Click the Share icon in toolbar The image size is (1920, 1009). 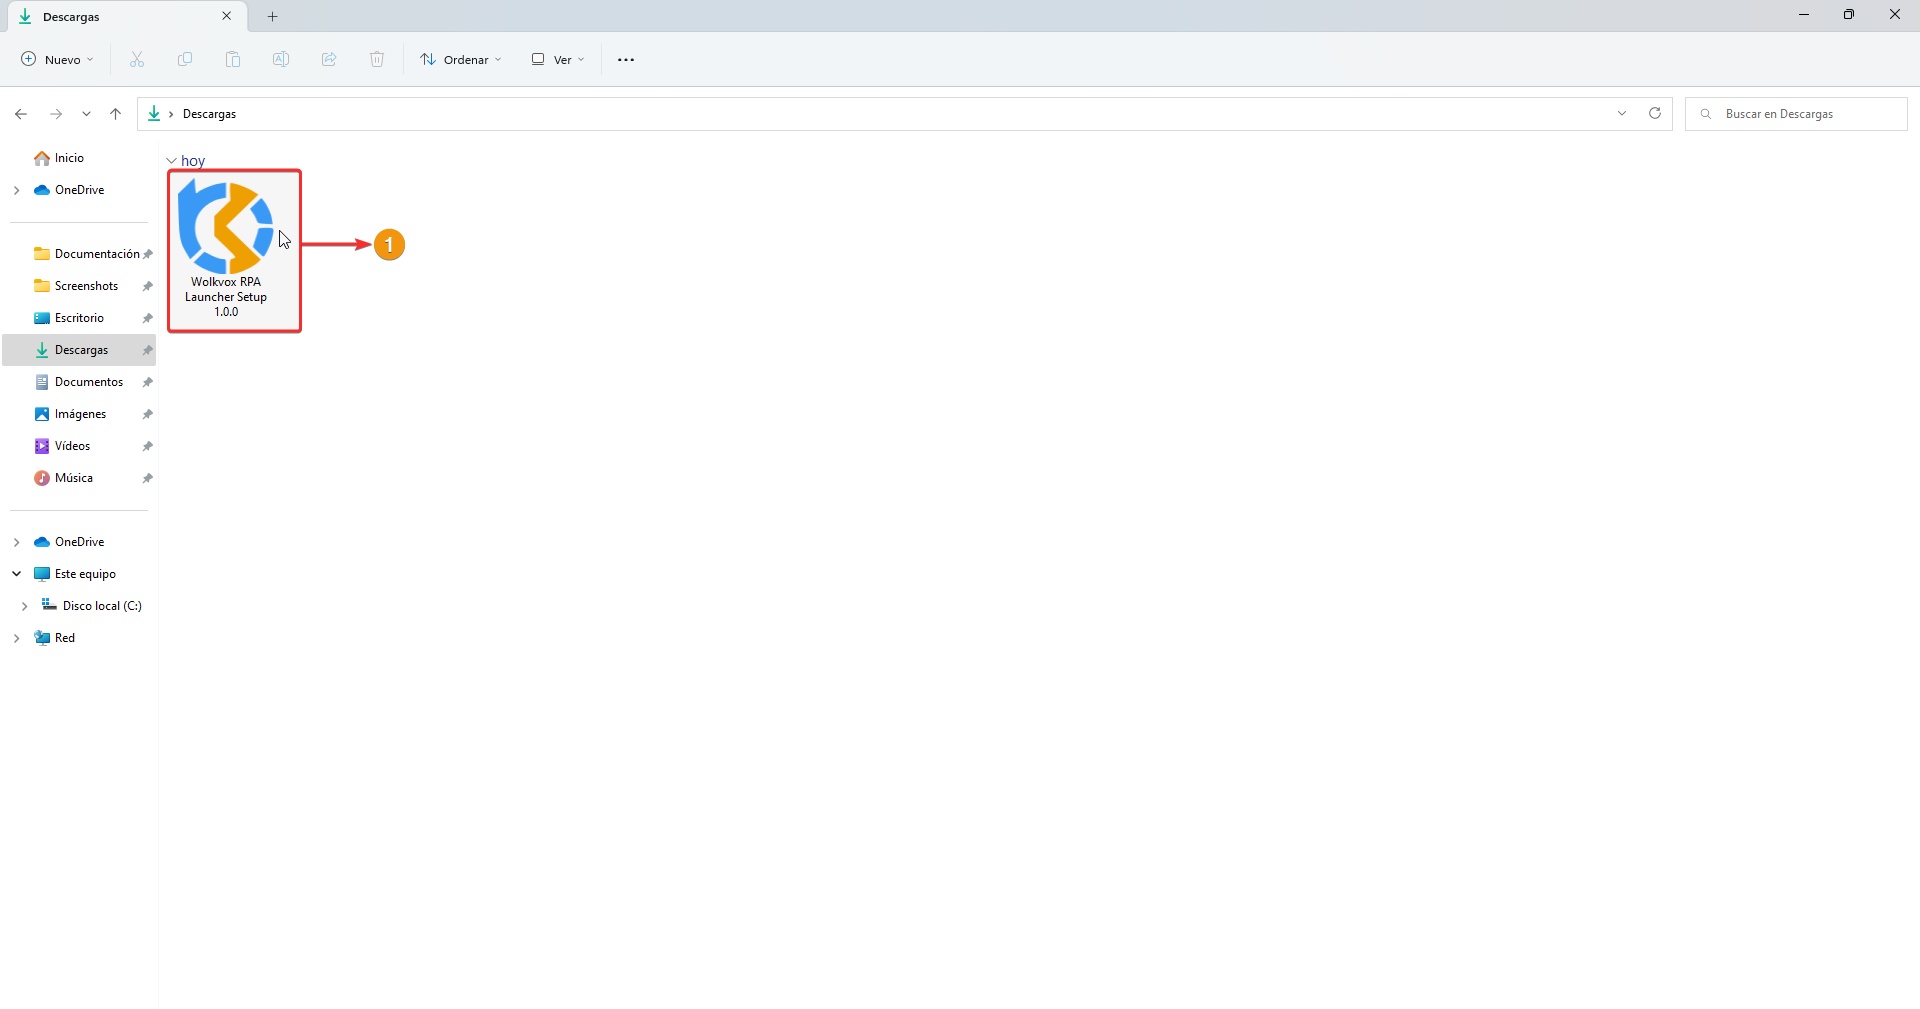[329, 59]
